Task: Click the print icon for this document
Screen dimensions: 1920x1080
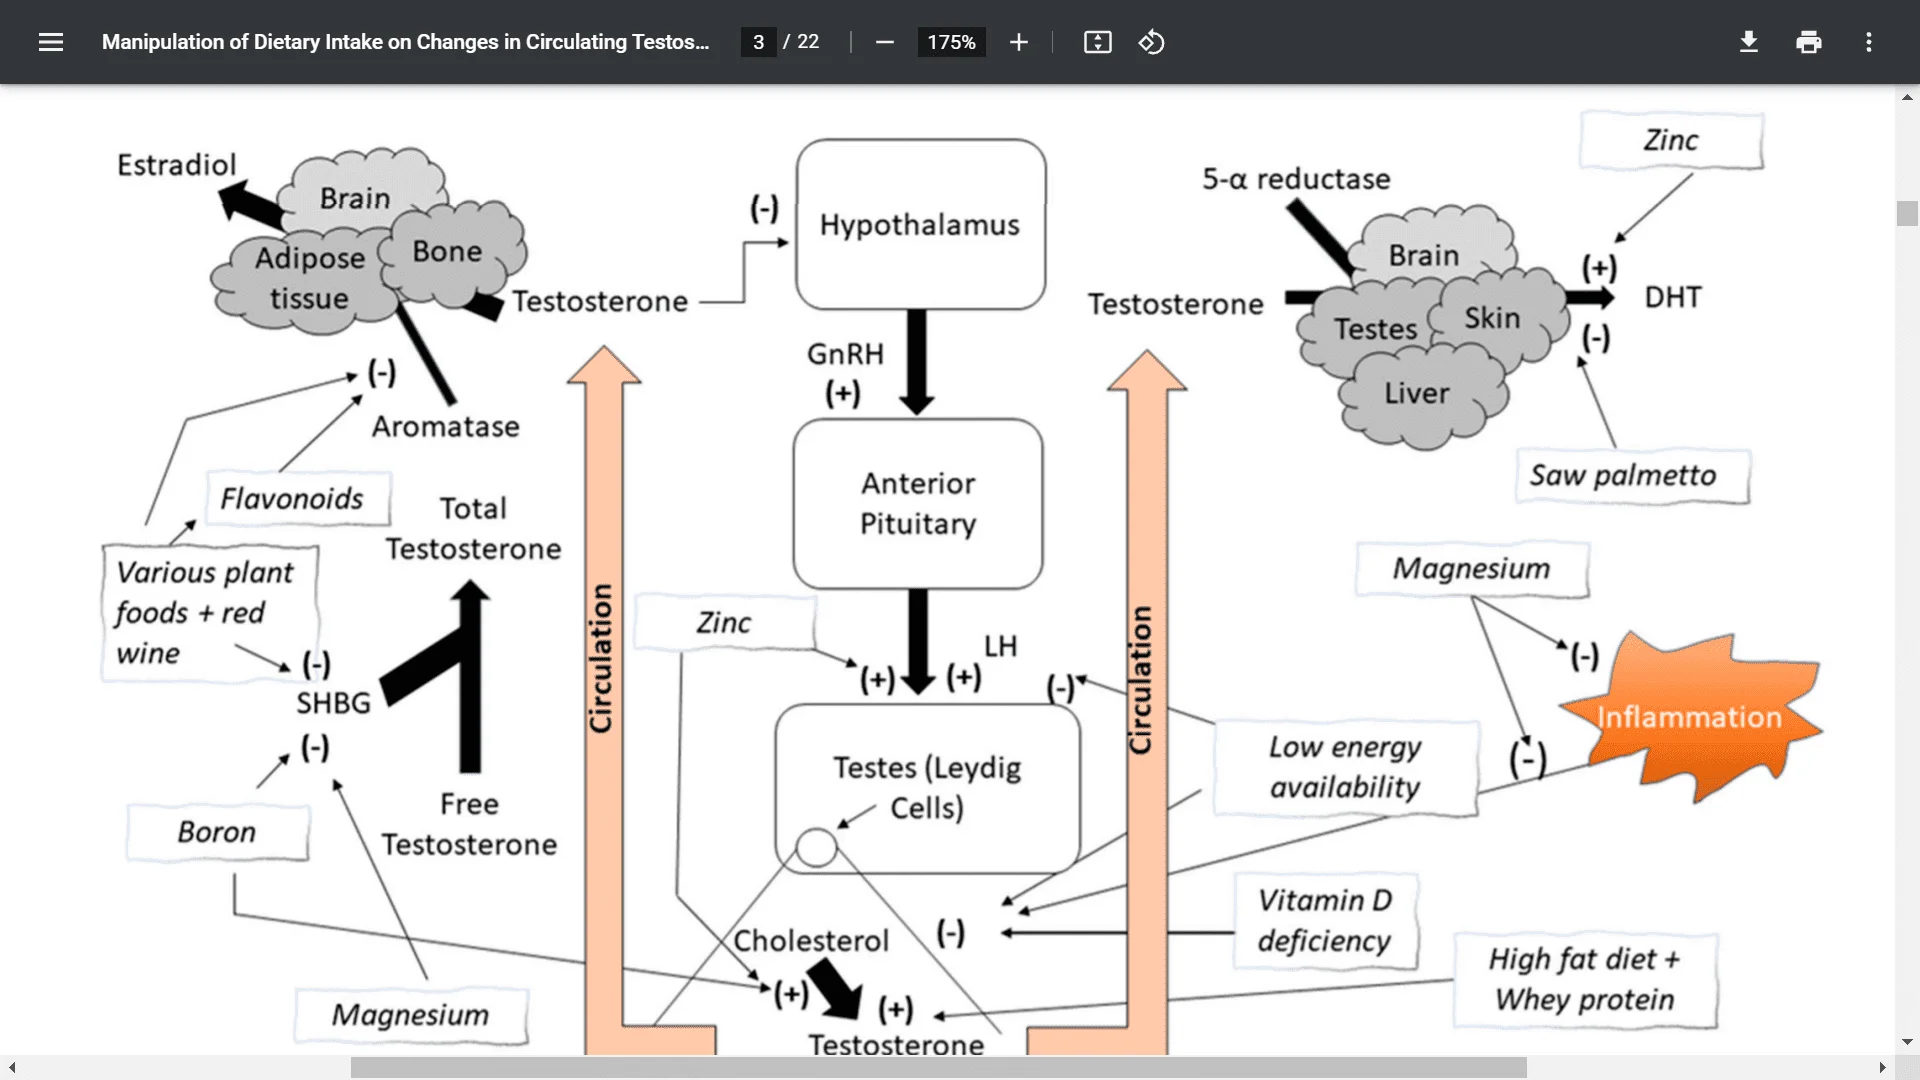Action: tap(1808, 41)
